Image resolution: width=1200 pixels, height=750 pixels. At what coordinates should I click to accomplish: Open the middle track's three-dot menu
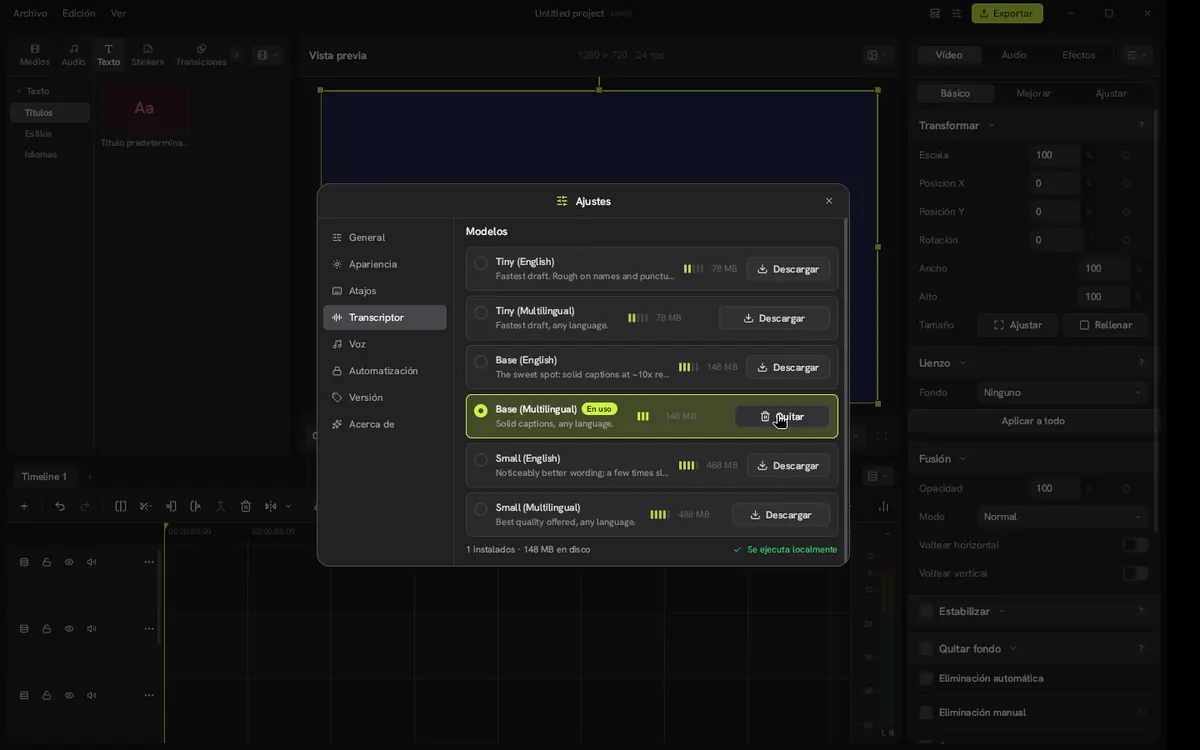click(x=149, y=628)
